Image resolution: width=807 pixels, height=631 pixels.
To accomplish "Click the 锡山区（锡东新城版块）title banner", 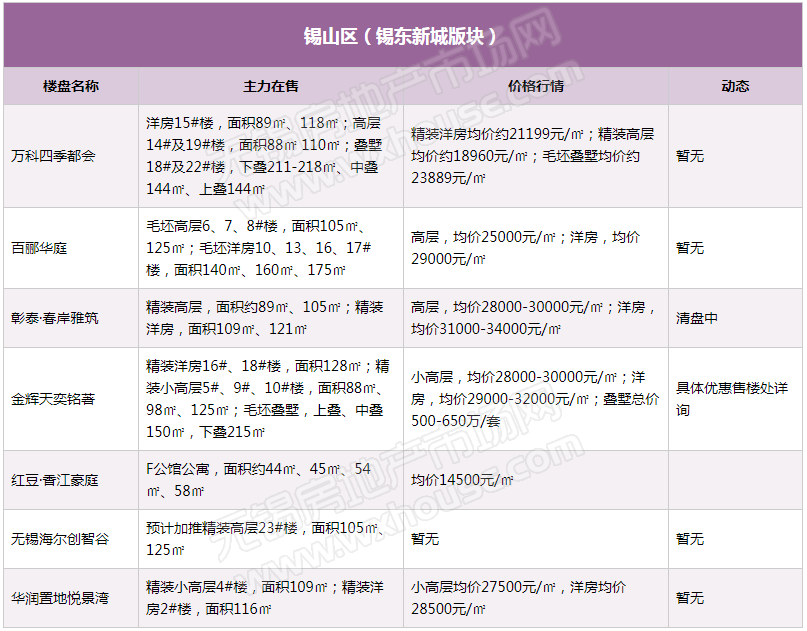I will tap(402, 36).
